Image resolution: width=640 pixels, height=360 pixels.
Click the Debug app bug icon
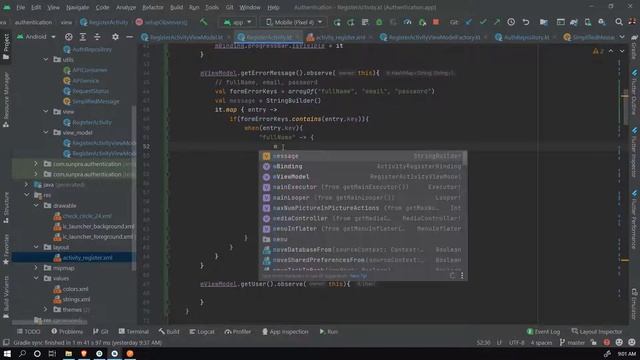[x=379, y=22]
